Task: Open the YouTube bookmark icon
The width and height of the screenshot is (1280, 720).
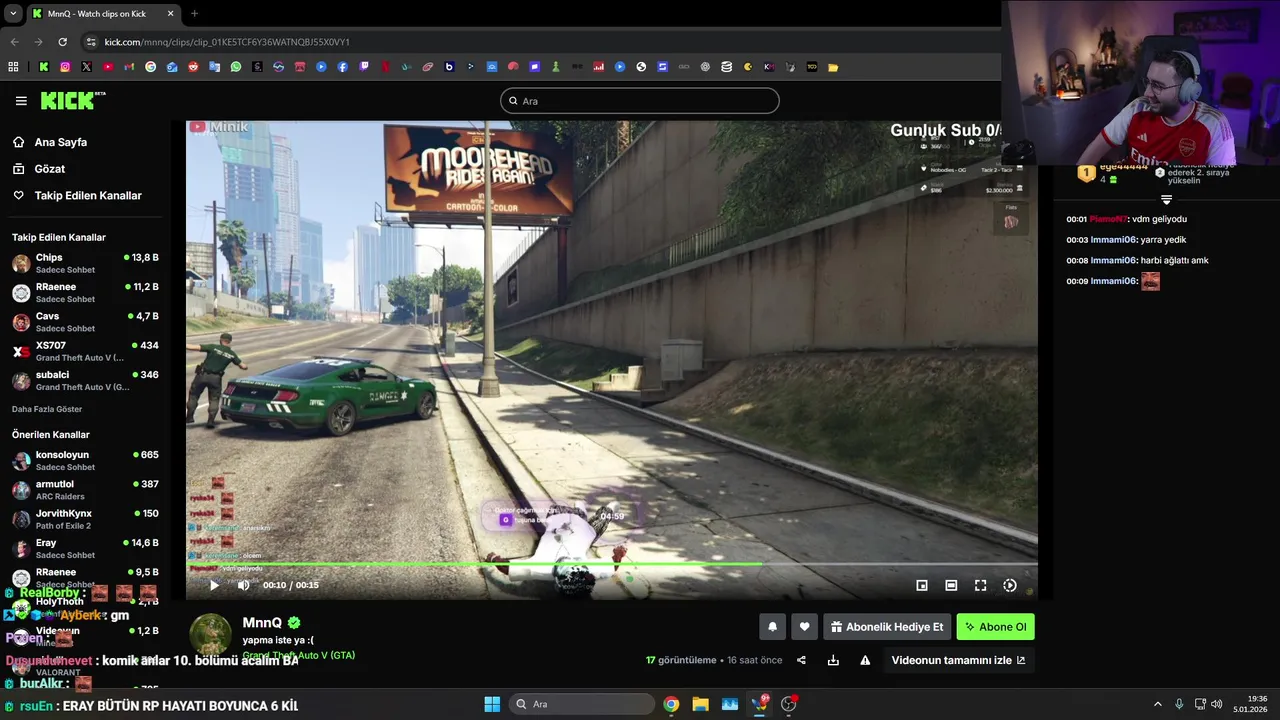Action: pyautogui.click(x=108, y=67)
